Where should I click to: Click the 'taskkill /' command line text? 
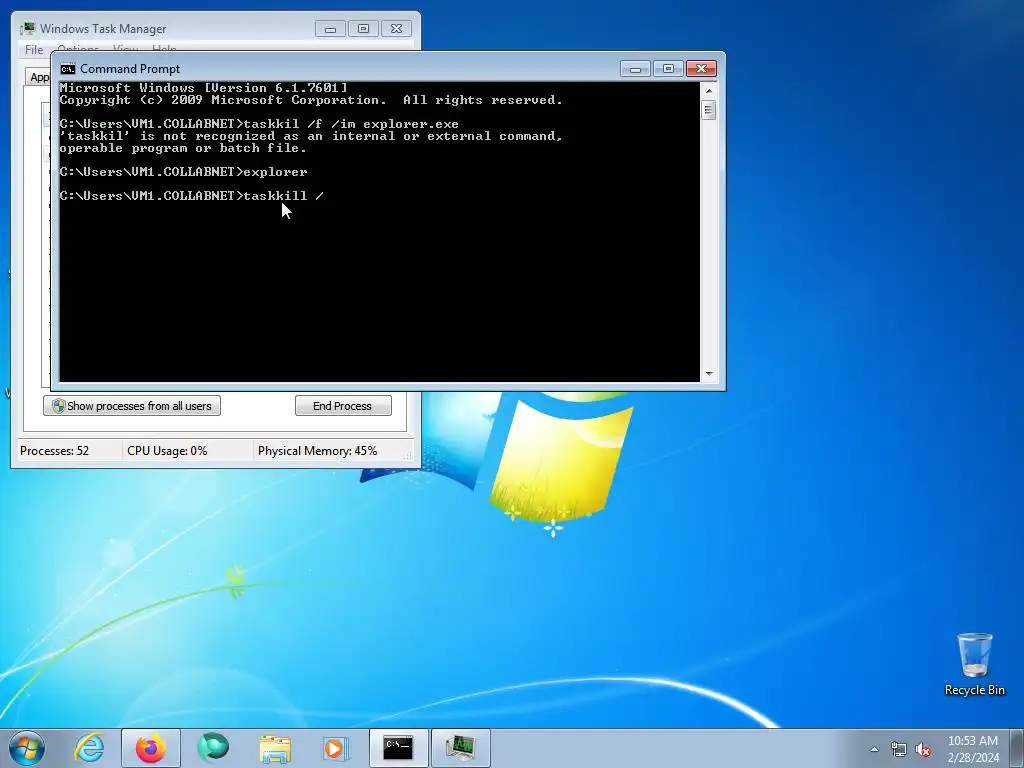pyautogui.click(x=283, y=196)
